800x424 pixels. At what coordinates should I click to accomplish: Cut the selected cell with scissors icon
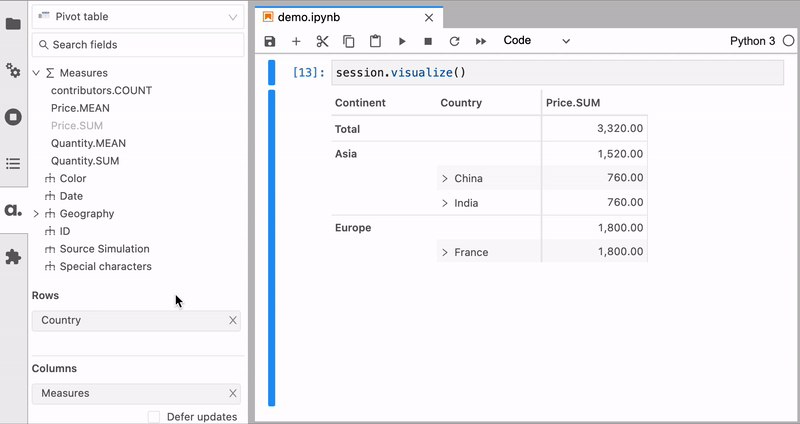click(x=322, y=41)
